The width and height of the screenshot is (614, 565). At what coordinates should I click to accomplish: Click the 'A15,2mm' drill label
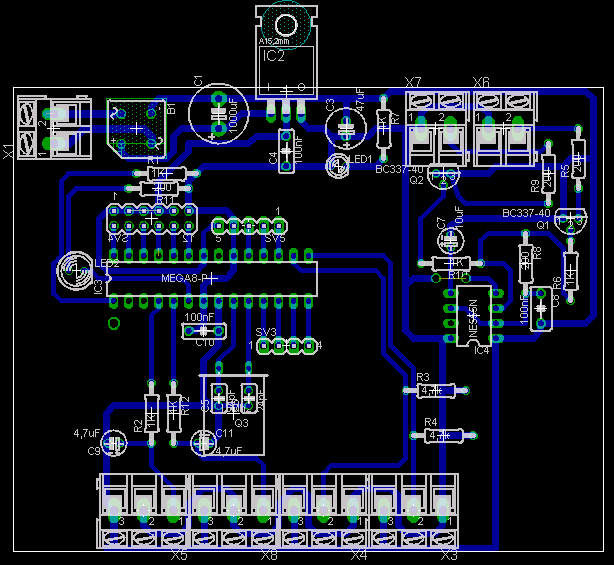pos(274,41)
